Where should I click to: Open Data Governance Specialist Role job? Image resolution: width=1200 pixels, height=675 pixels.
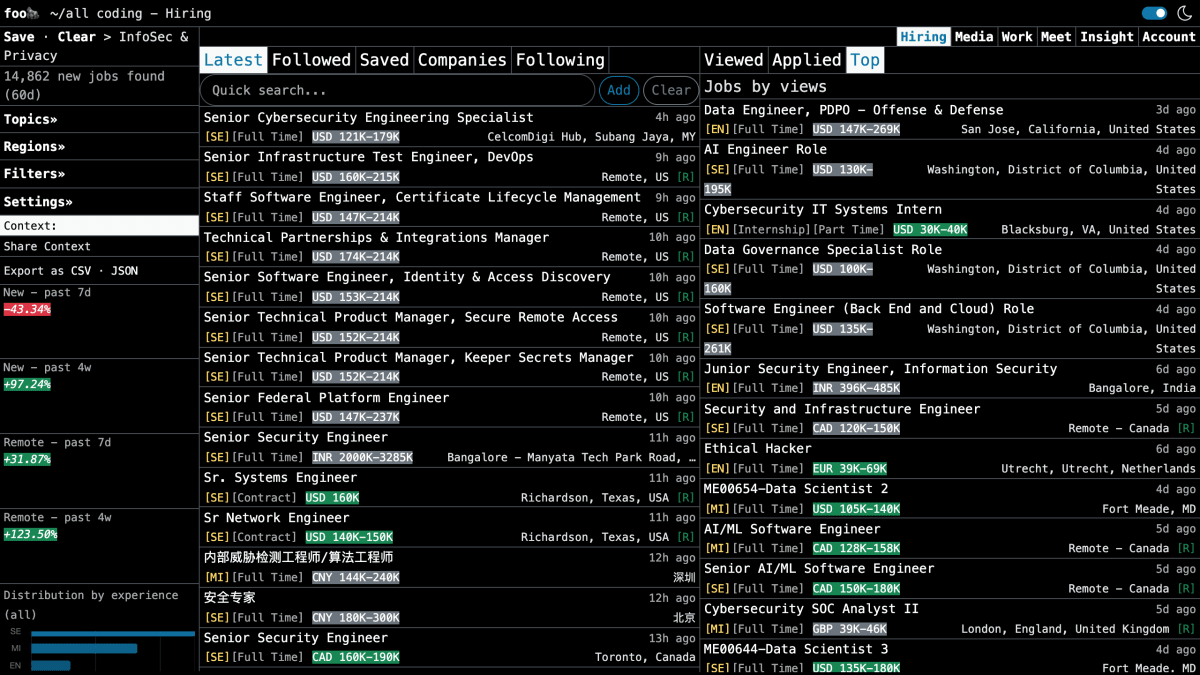tap(822, 249)
